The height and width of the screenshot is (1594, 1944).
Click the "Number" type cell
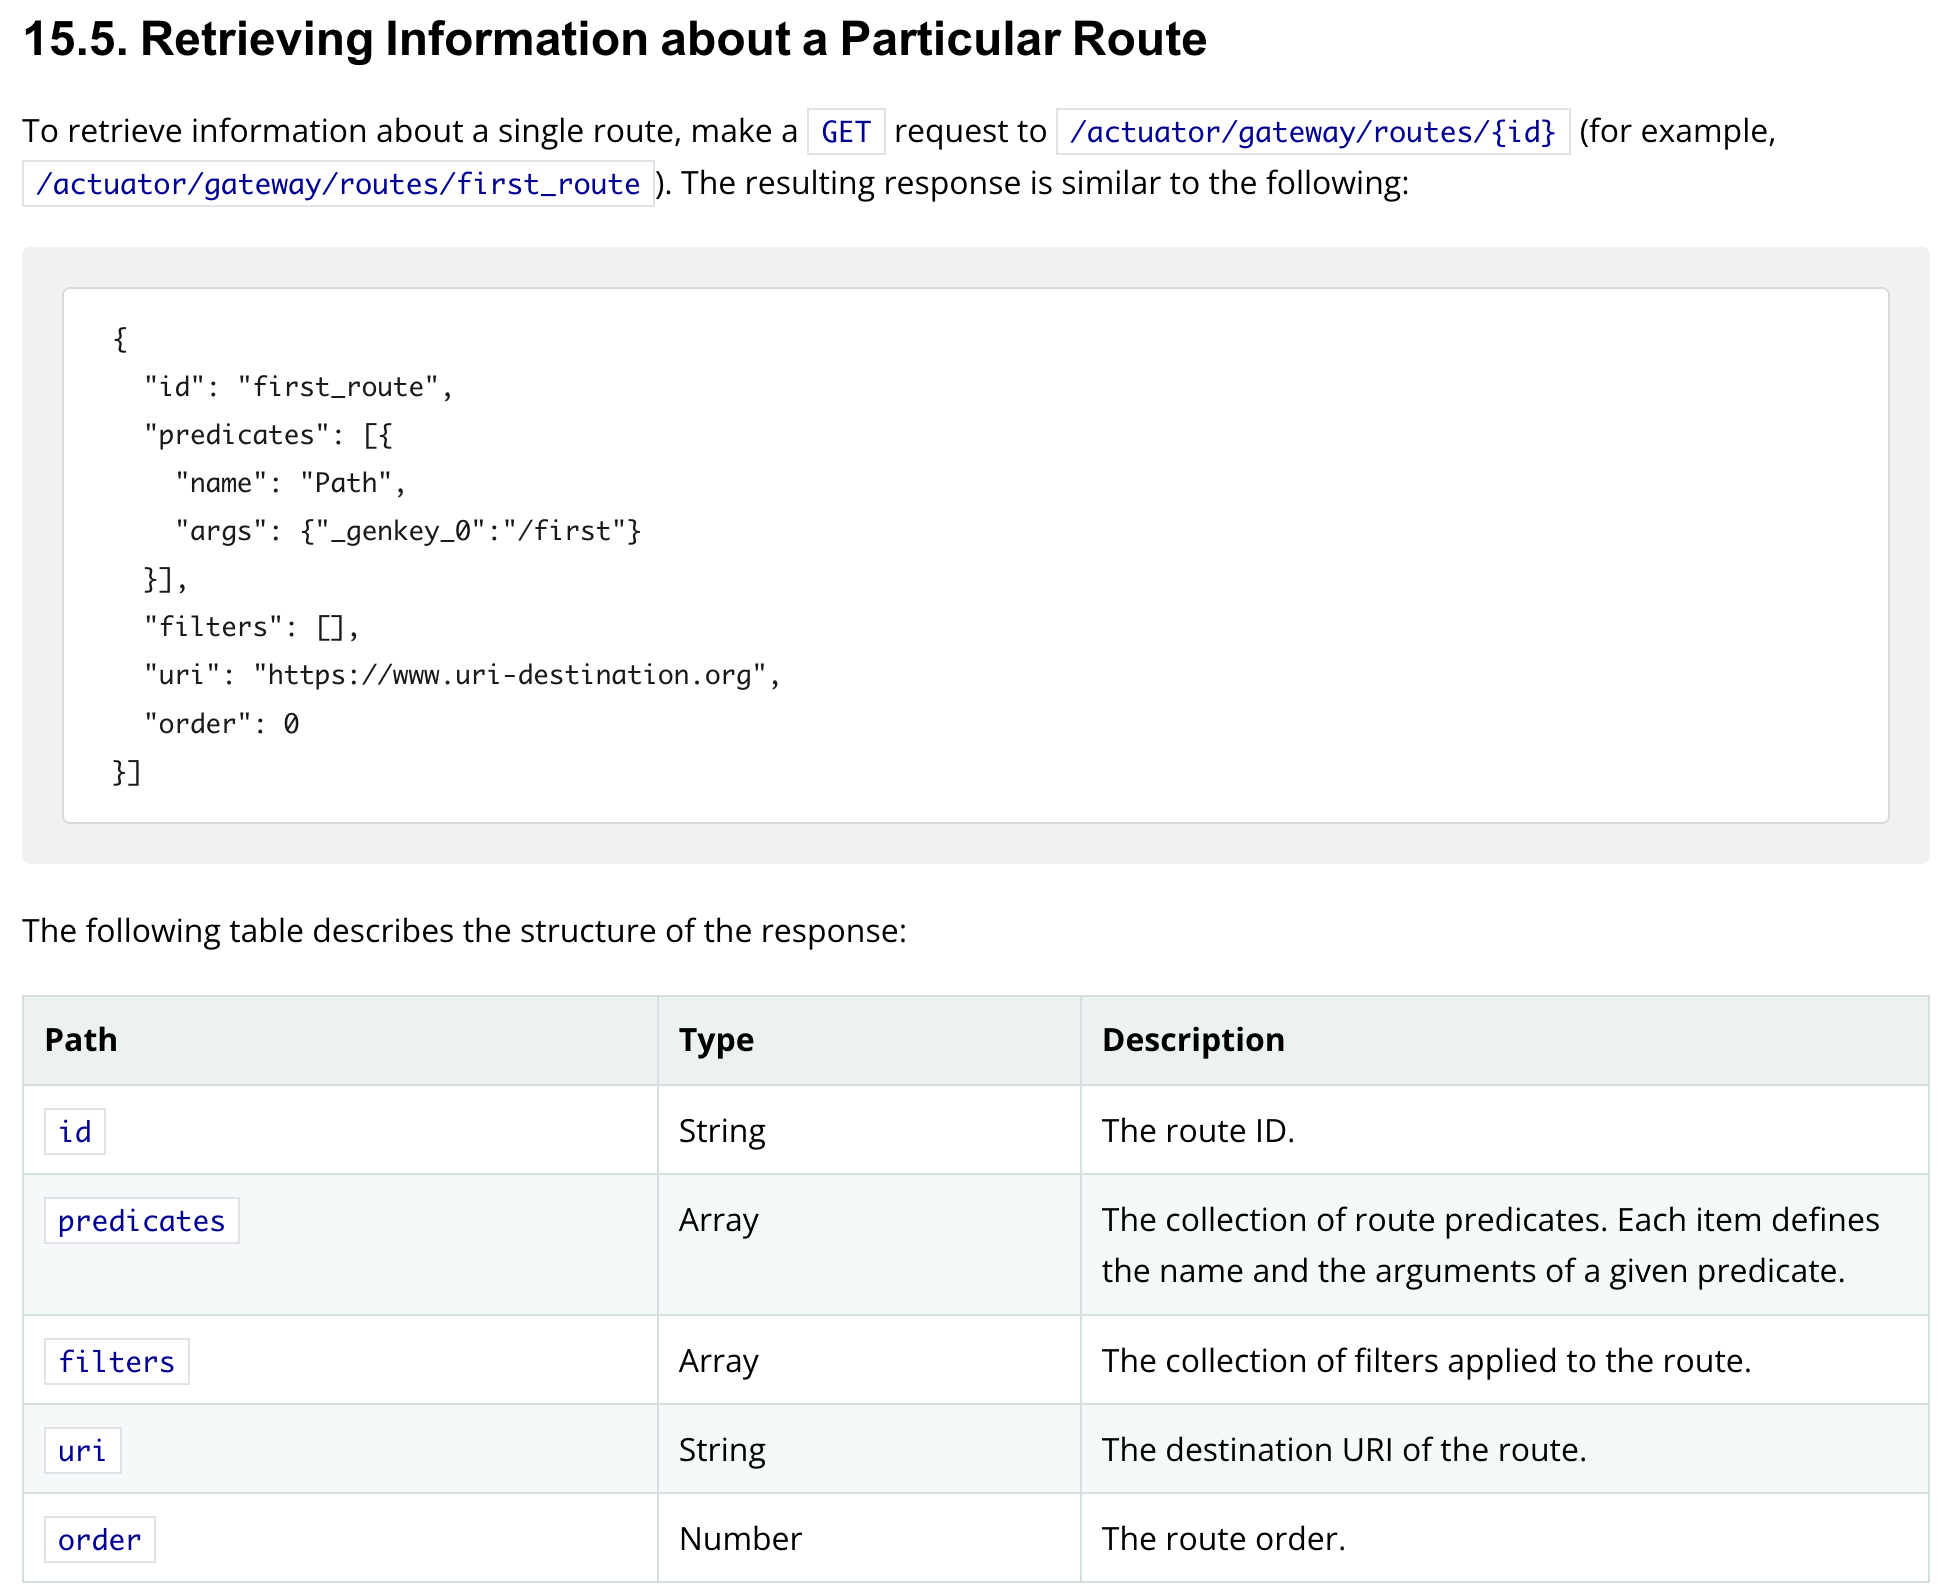pos(740,1539)
